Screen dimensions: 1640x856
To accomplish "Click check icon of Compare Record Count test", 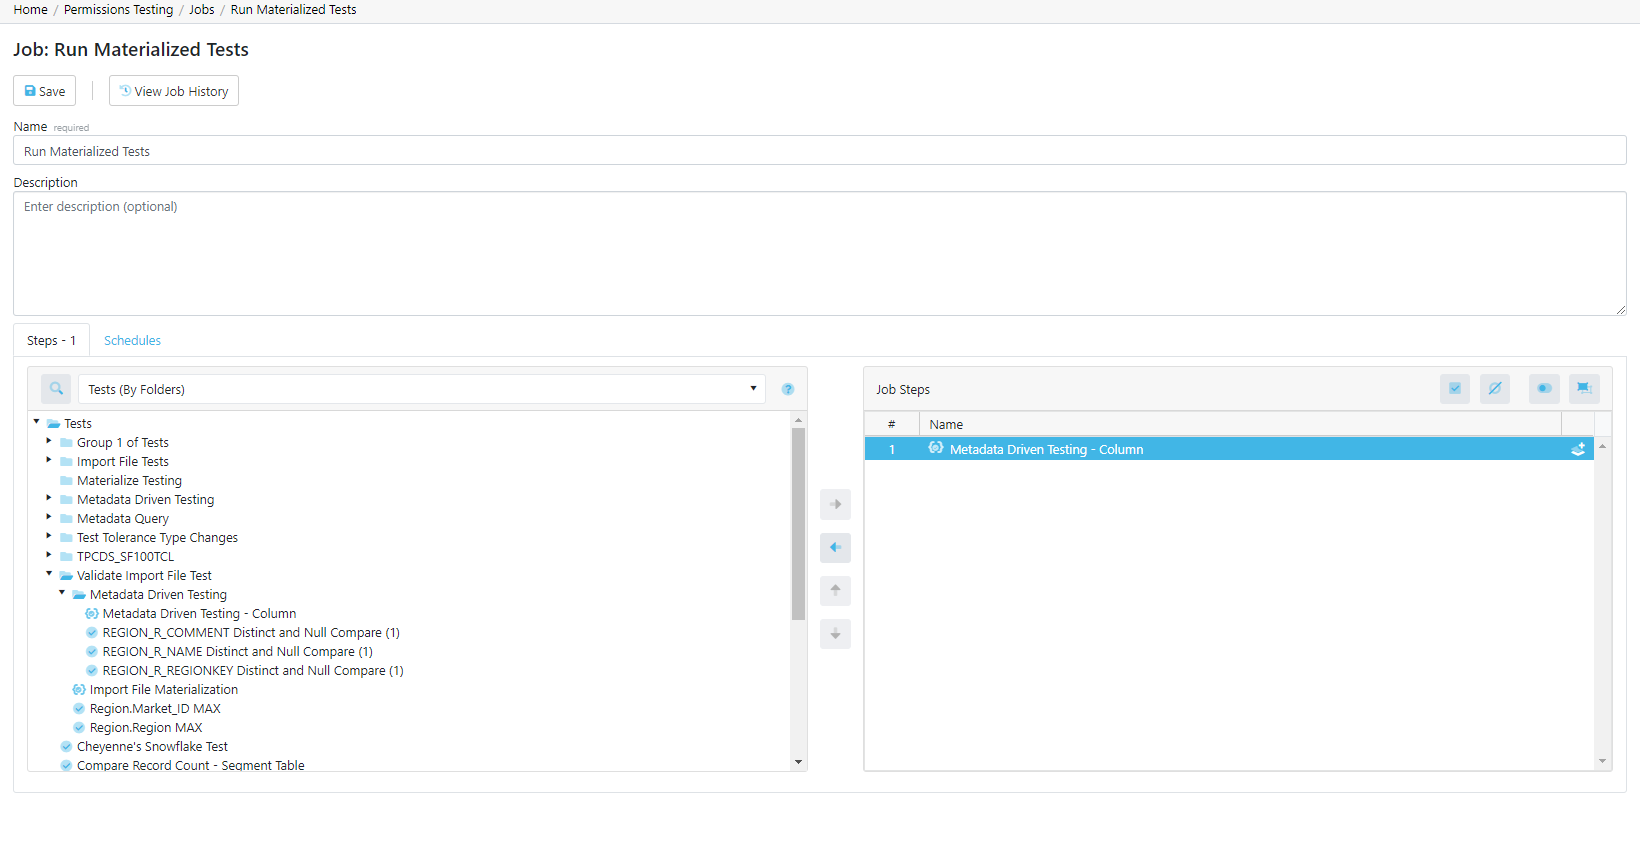I will (66, 766).
